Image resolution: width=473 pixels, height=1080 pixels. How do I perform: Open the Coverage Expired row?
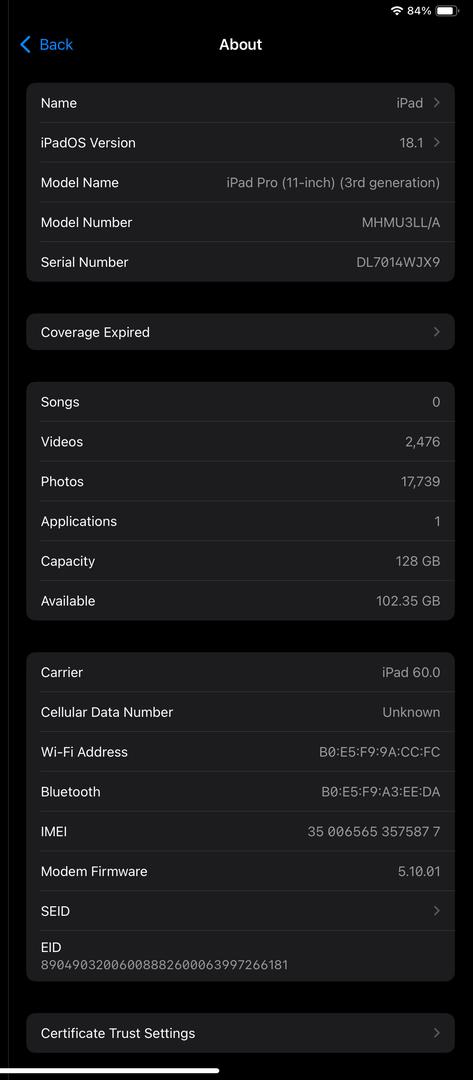pos(240,332)
